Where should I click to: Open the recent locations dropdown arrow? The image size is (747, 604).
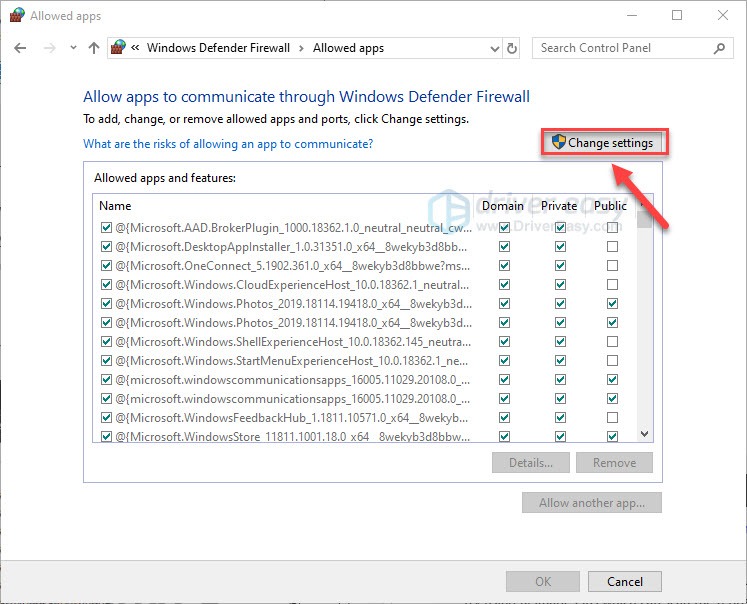click(73, 48)
